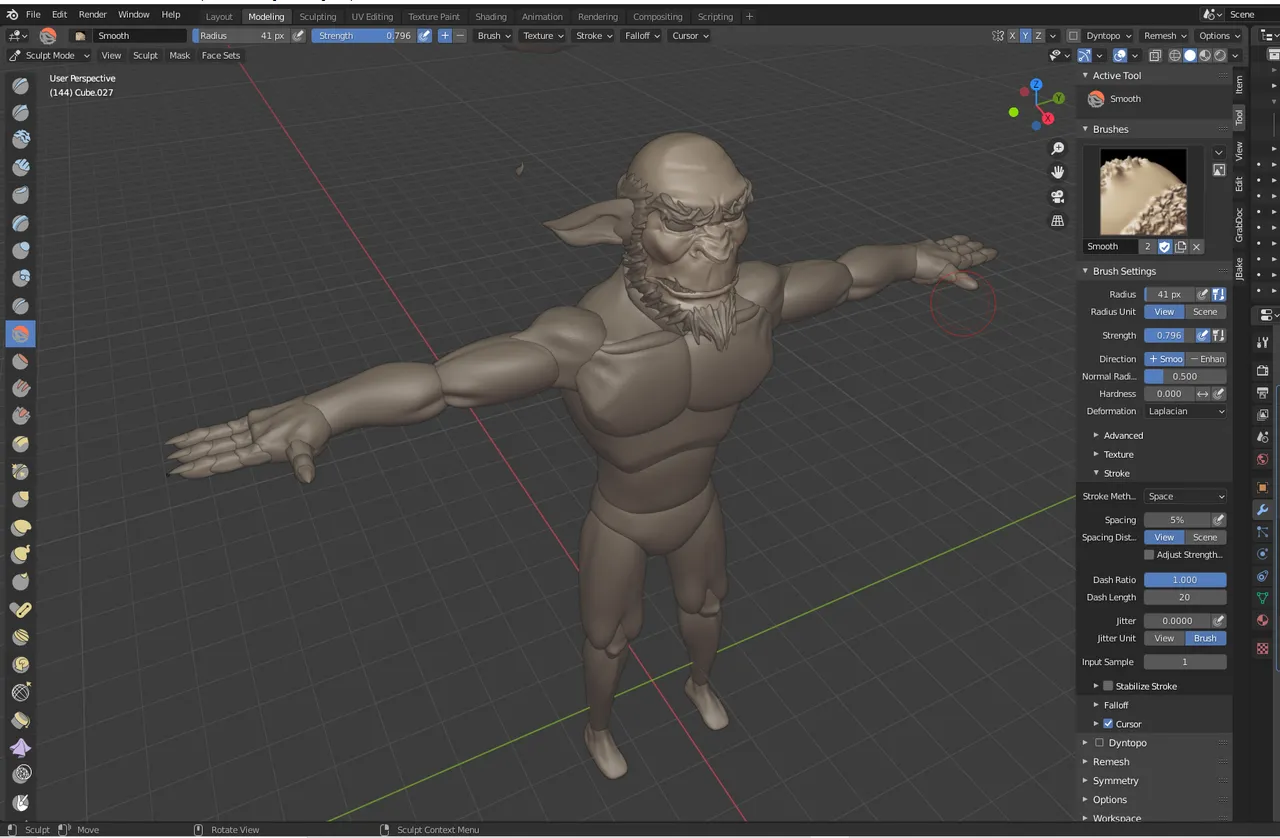The width and height of the screenshot is (1280, 838).
Task: Click the Normal Radius 0.500 slider
Action: [1185, 376]
